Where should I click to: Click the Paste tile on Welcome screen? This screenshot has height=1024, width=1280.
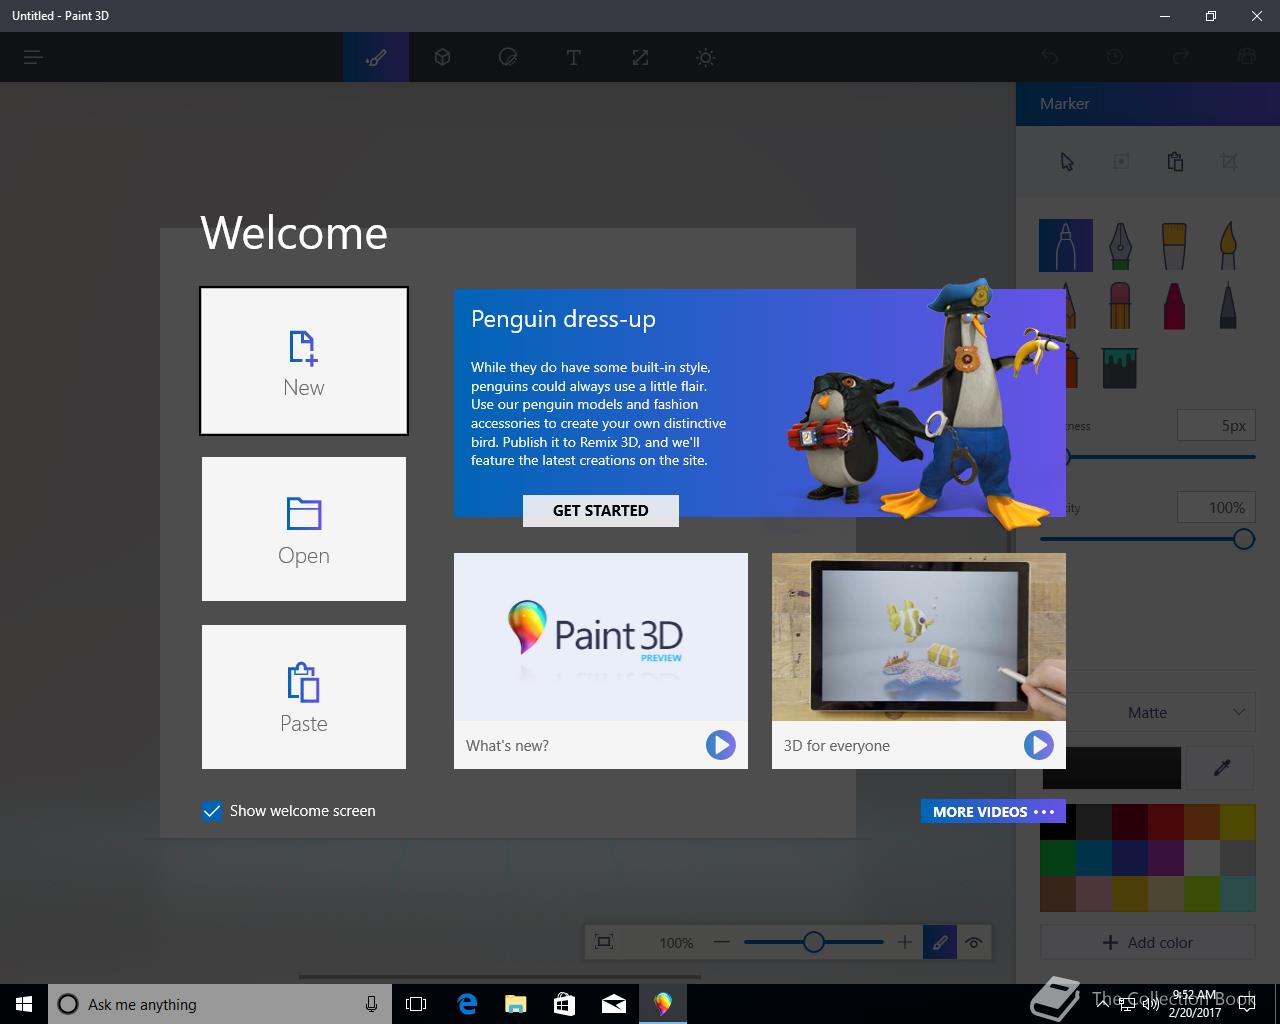pyautogui.click(x=304, y=697)
